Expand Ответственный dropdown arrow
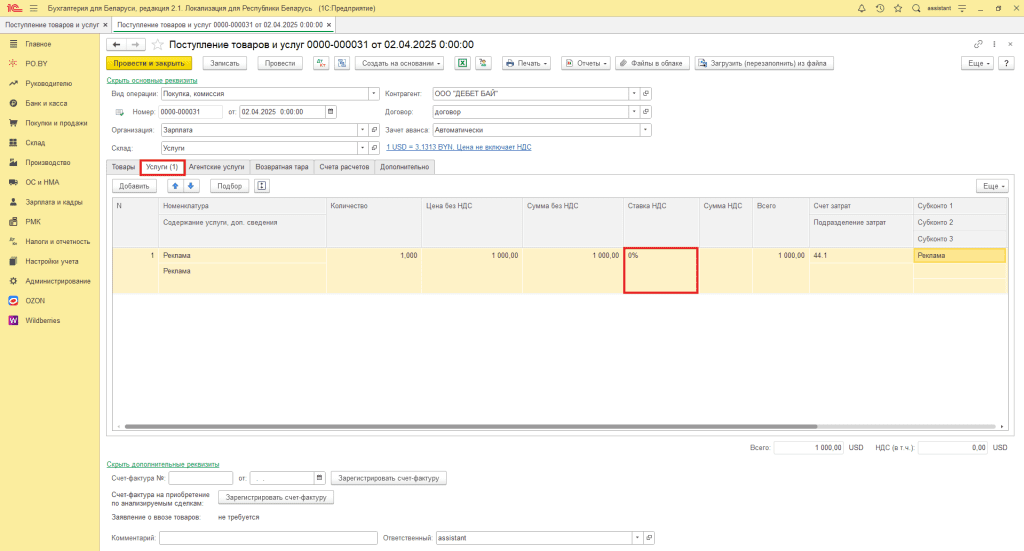 637,538
